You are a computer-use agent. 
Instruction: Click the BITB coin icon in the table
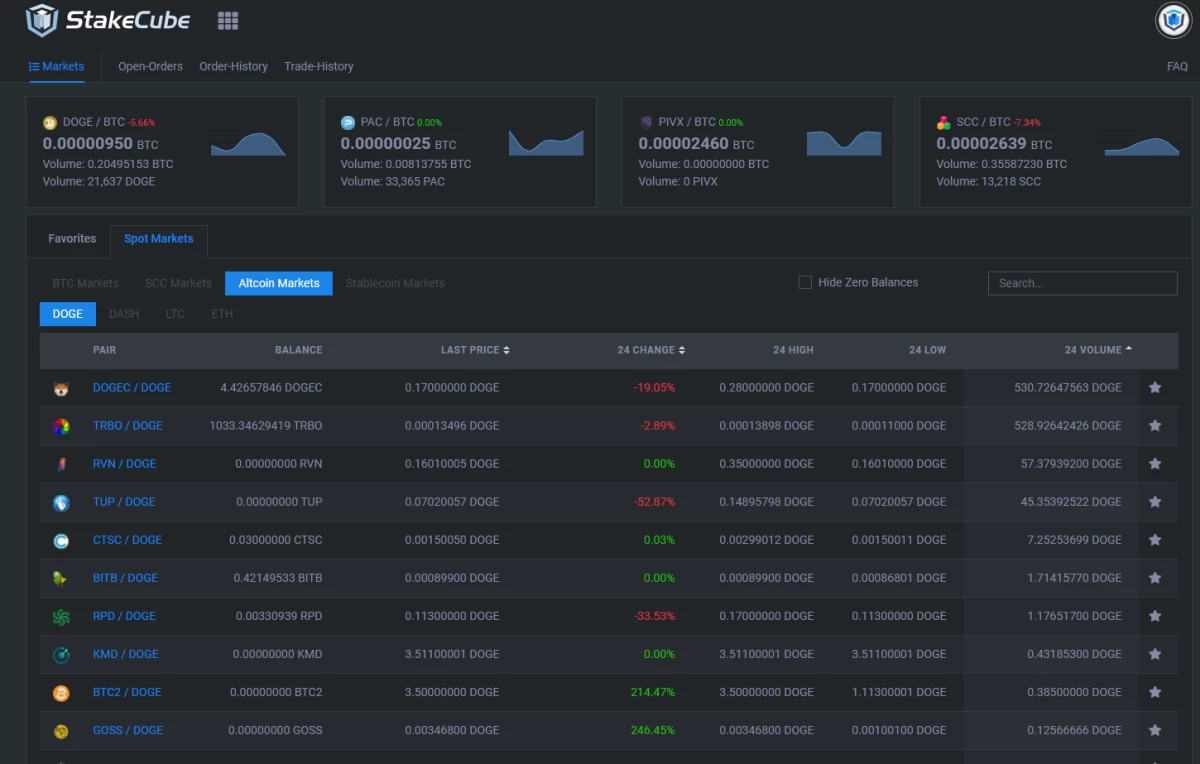(61, 578)
